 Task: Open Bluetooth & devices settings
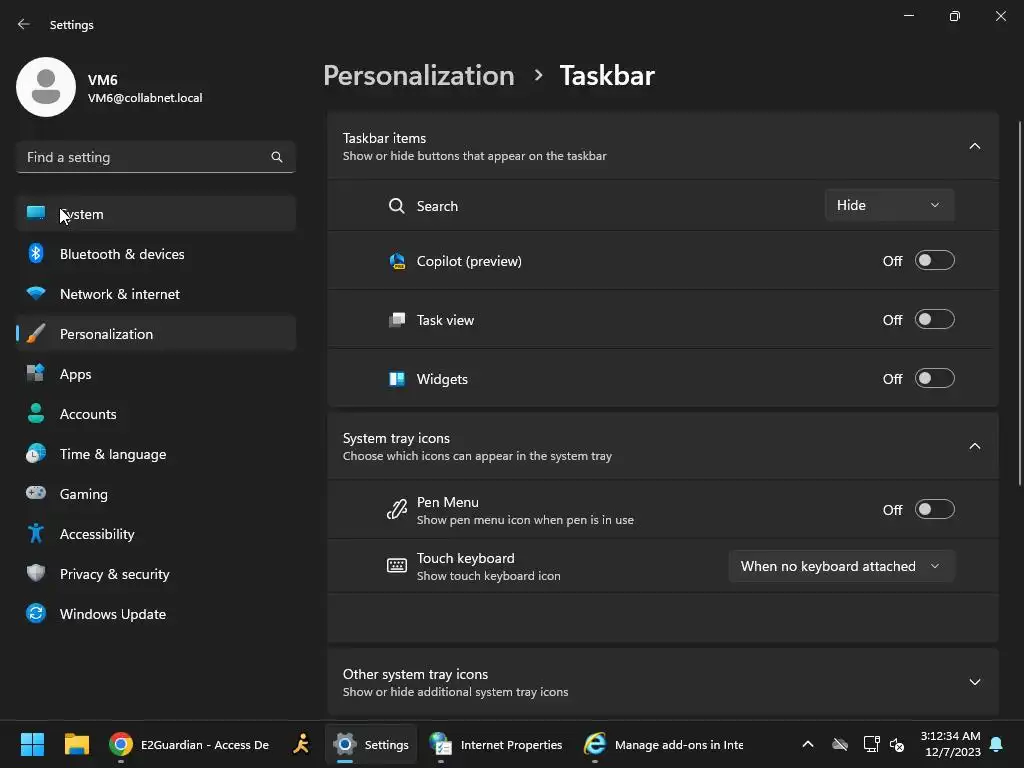click(121, 254)
